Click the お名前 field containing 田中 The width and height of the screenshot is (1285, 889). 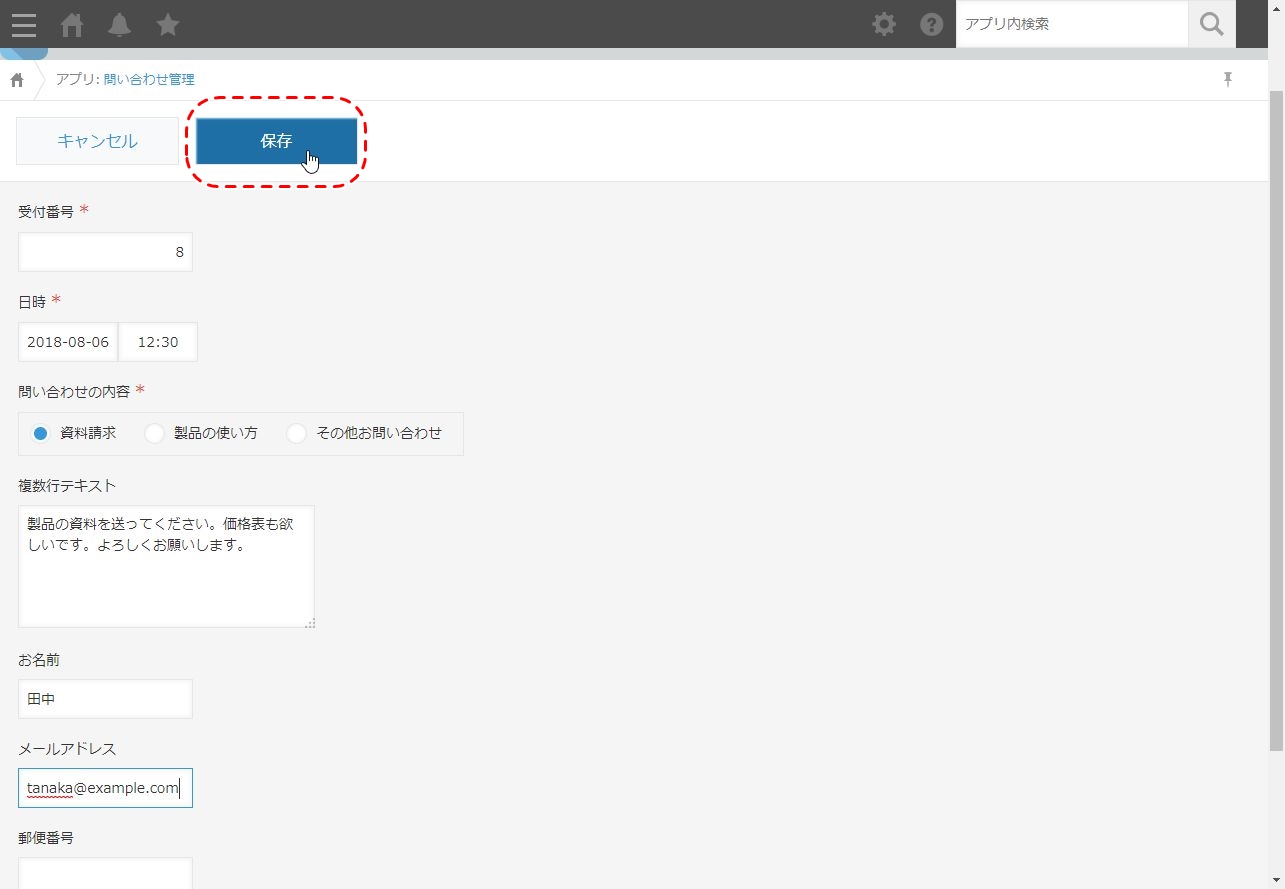tap(105, 699)
